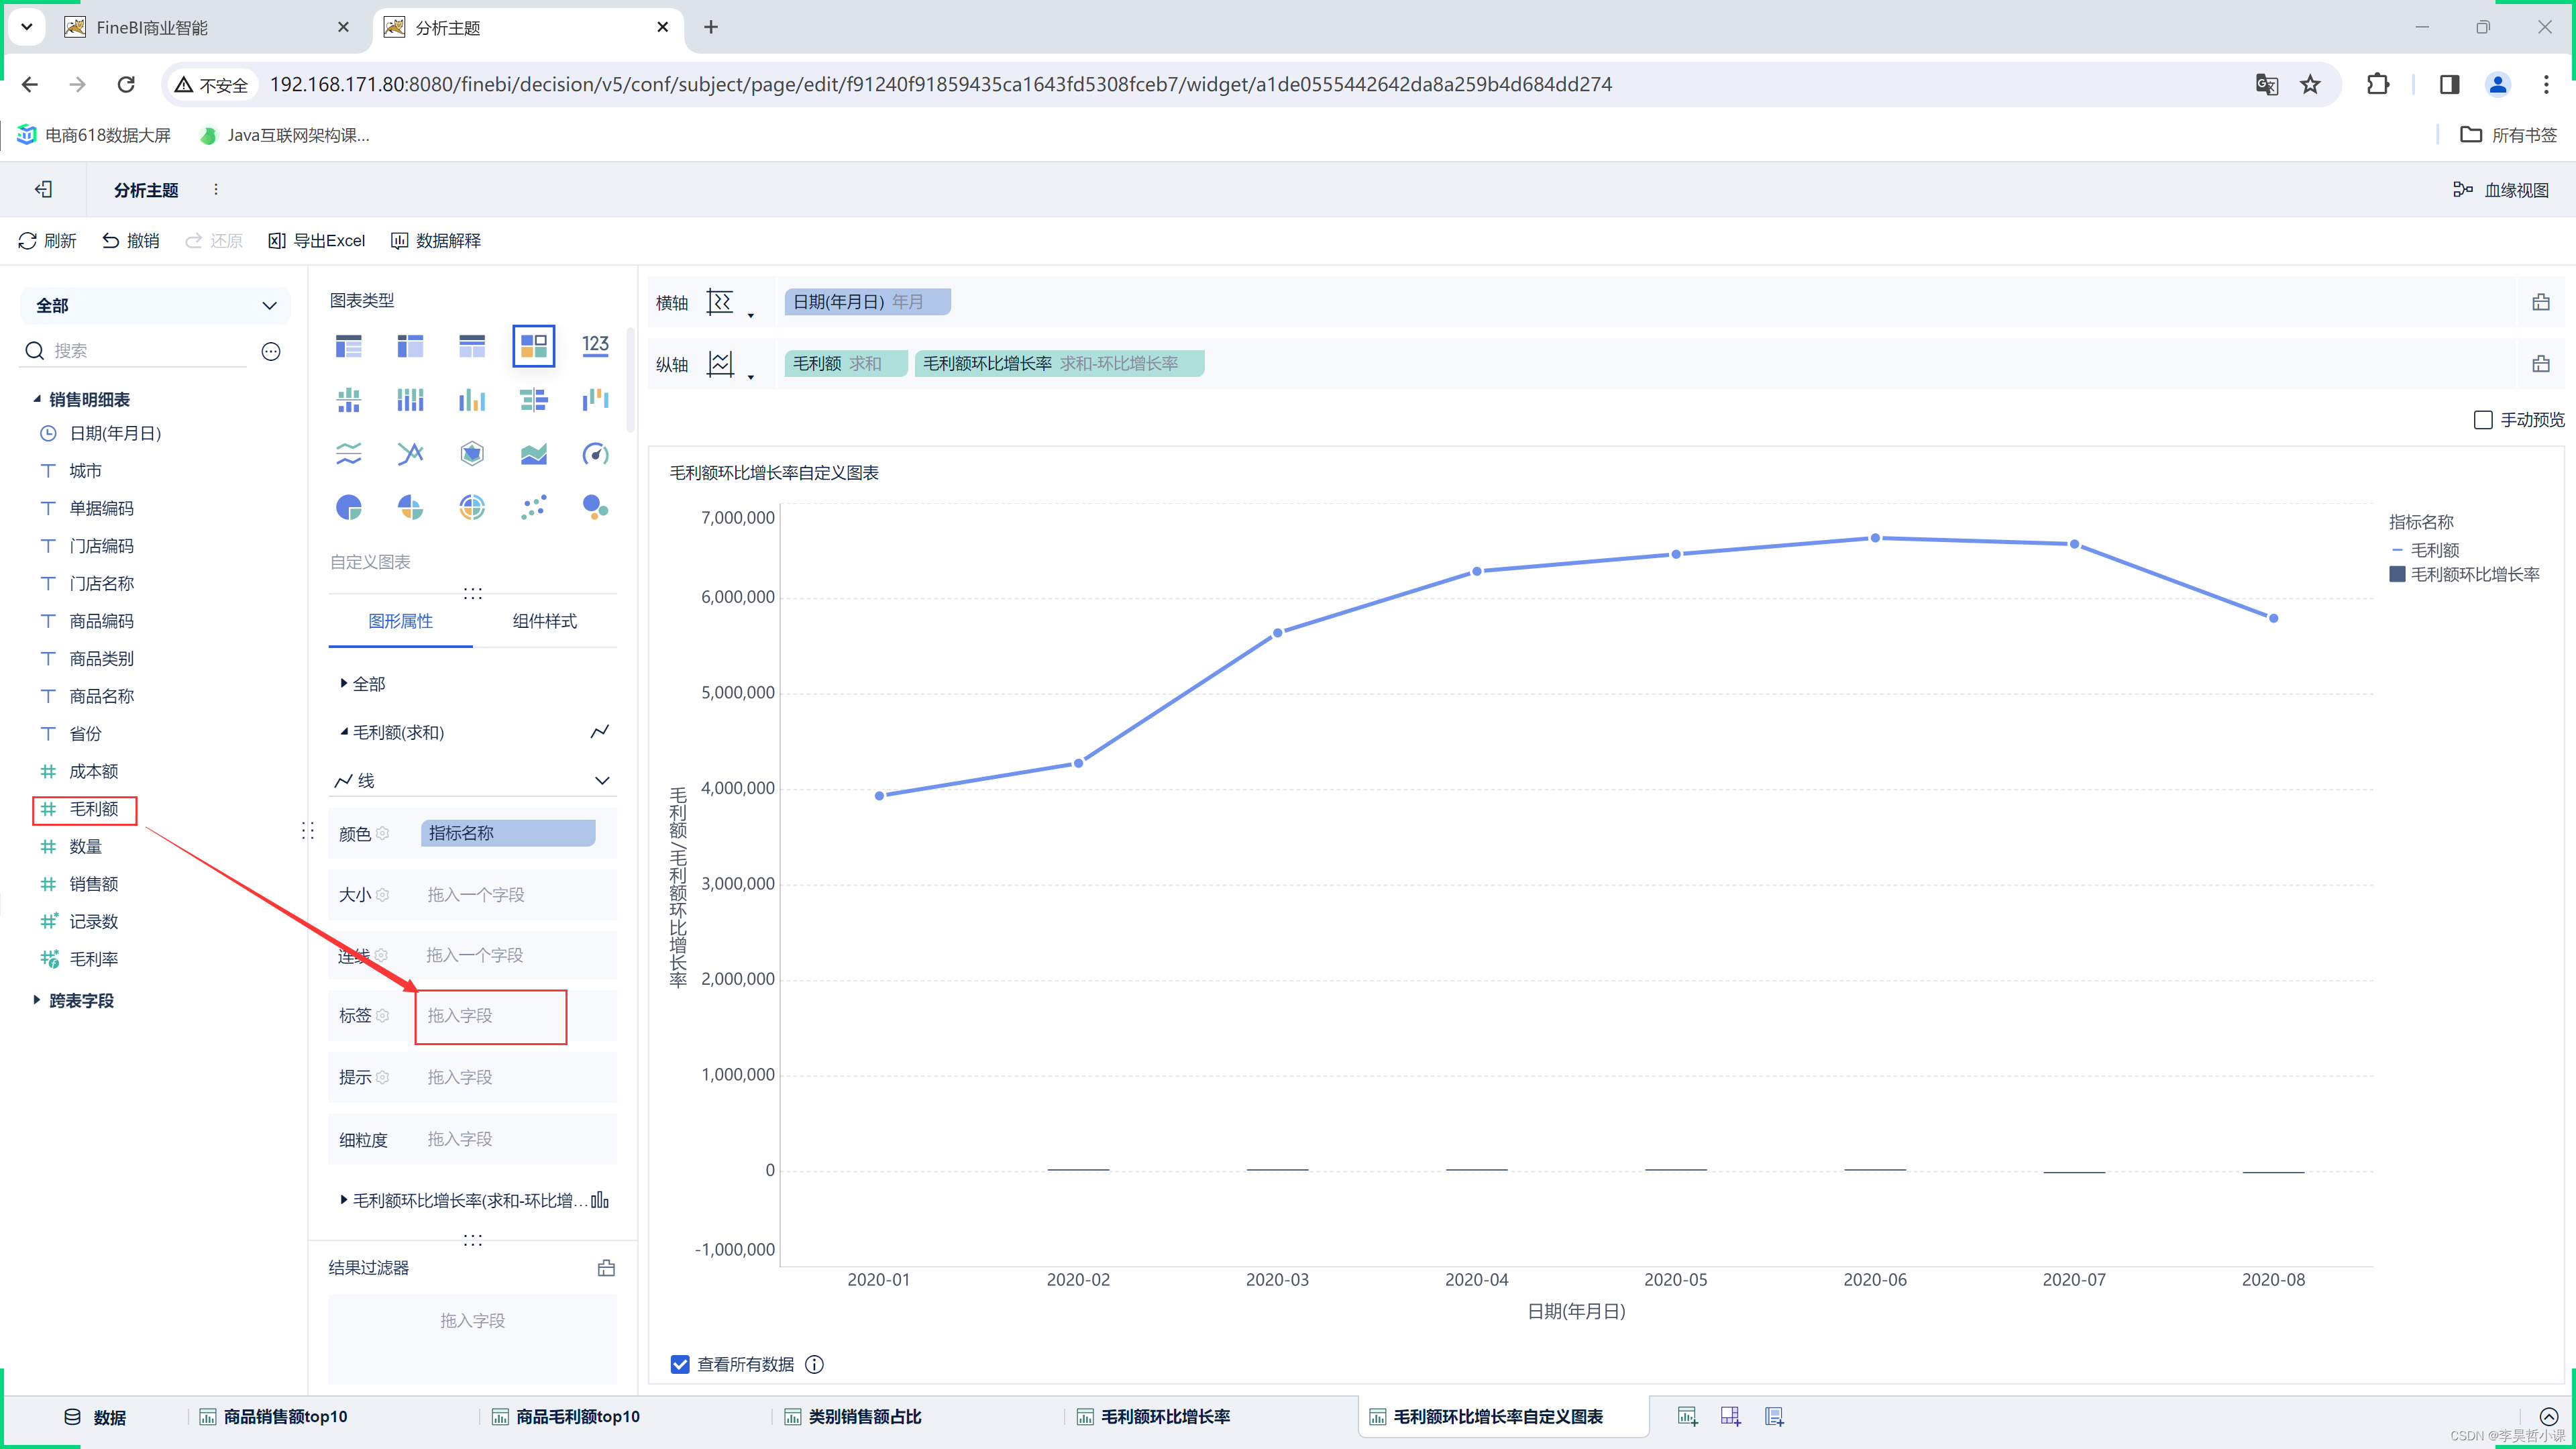The image size is (2576, 1449).
Task: Select the cross table chart type
Action: click(x=410, y=347)
